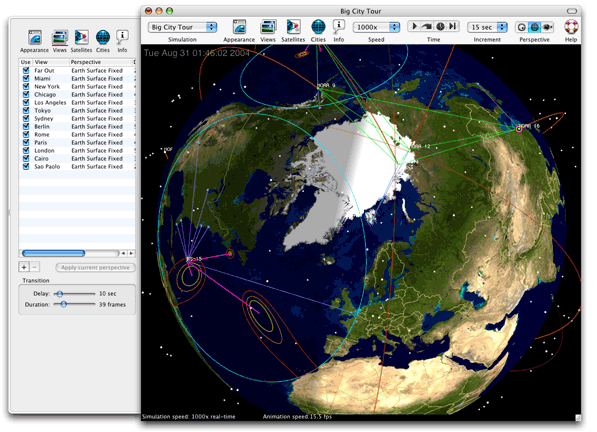597x432 pixels.
Task: Uncheck the Far Out view
Action: pyautogui.click(x=26, y=71)
